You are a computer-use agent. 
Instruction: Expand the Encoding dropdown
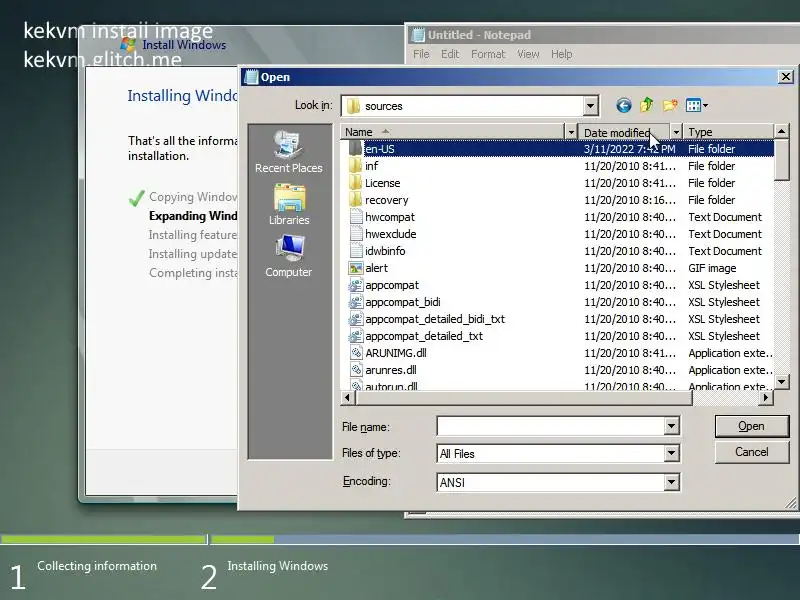672,482
